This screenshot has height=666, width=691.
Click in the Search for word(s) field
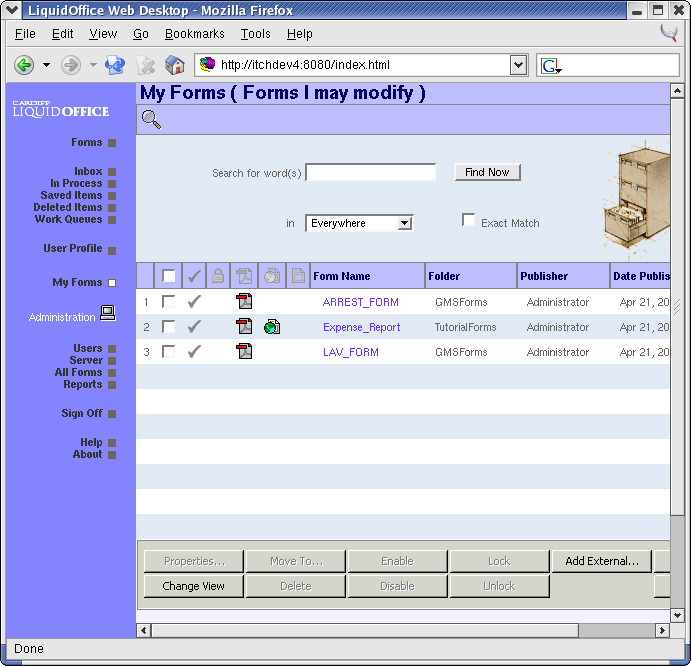tap(370, 173)
